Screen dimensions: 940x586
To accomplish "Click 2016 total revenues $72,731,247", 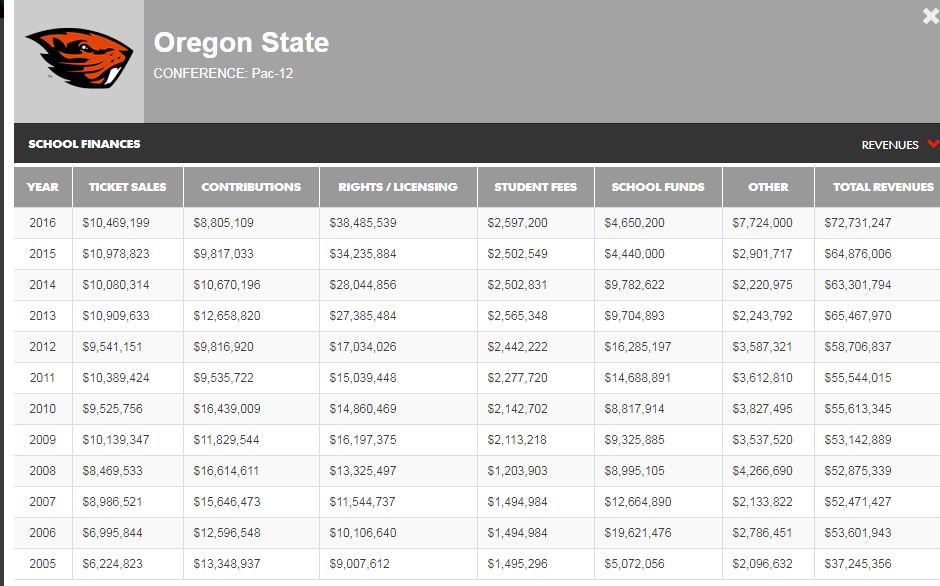I will pos(857,223).
